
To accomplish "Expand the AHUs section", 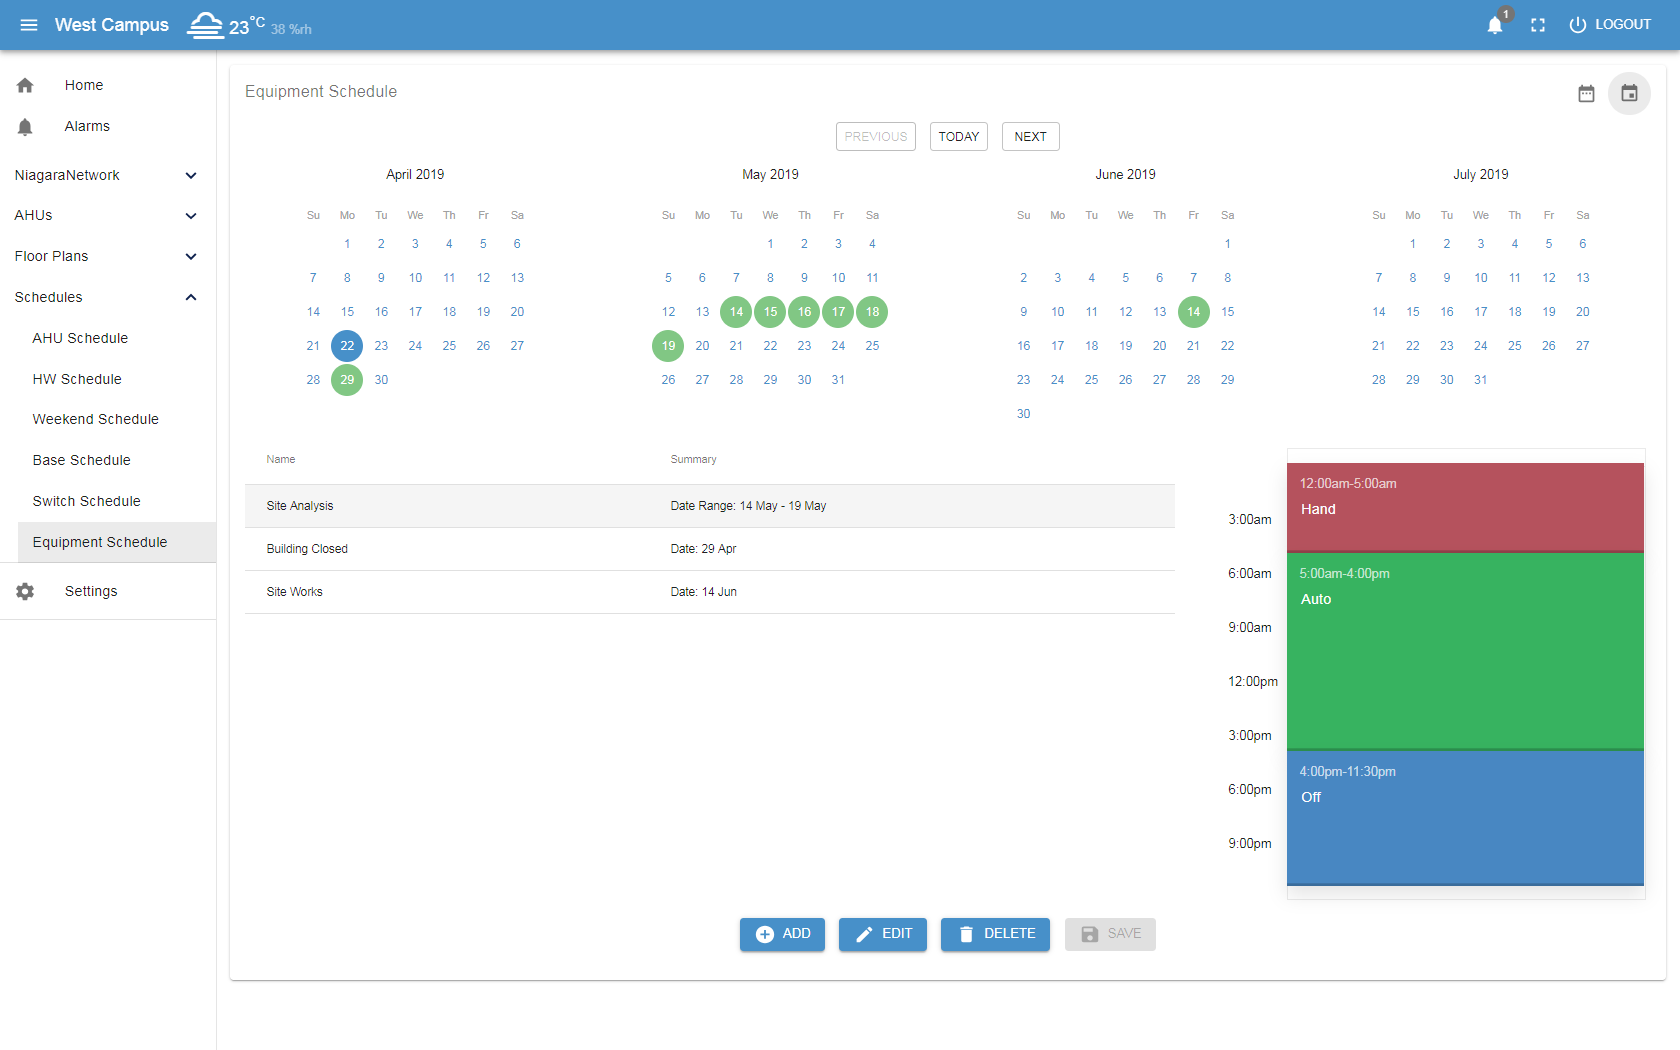I will point(108,215).
